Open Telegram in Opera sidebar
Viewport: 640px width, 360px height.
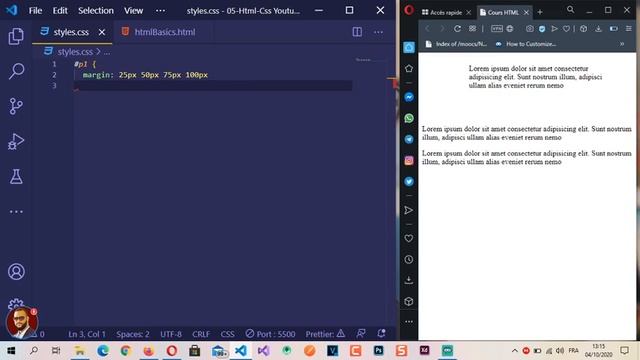tap(409, 139)
